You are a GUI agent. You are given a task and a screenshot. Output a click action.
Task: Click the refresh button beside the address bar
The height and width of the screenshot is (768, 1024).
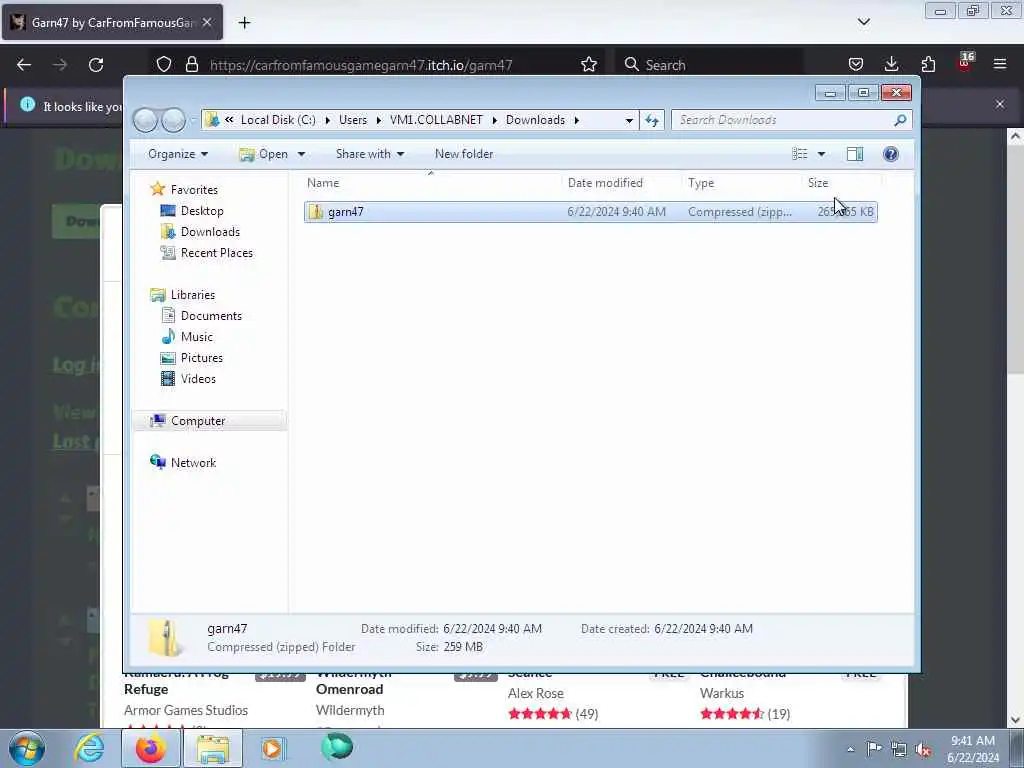click(x=652, y=120)
